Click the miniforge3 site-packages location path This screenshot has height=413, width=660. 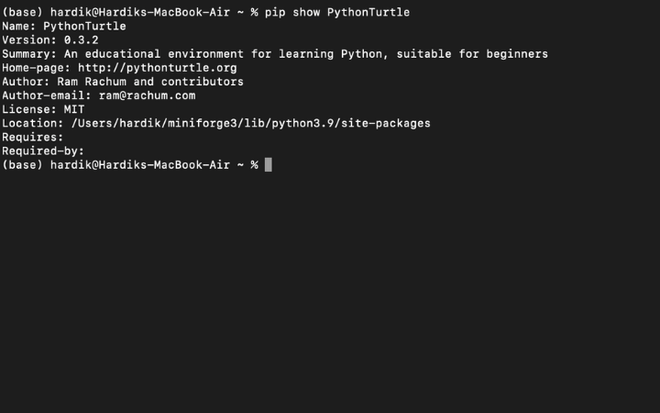point(250,123)
